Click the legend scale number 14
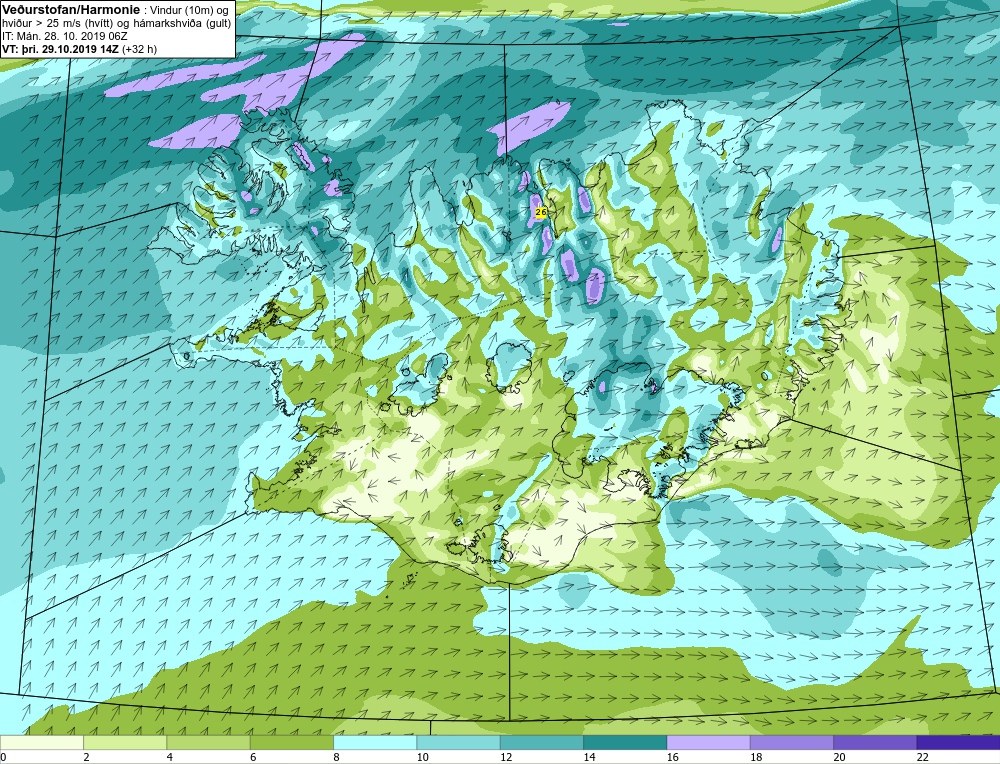Screen dimensions: 1000x764 pyautogui.click(x=589, y=757)
